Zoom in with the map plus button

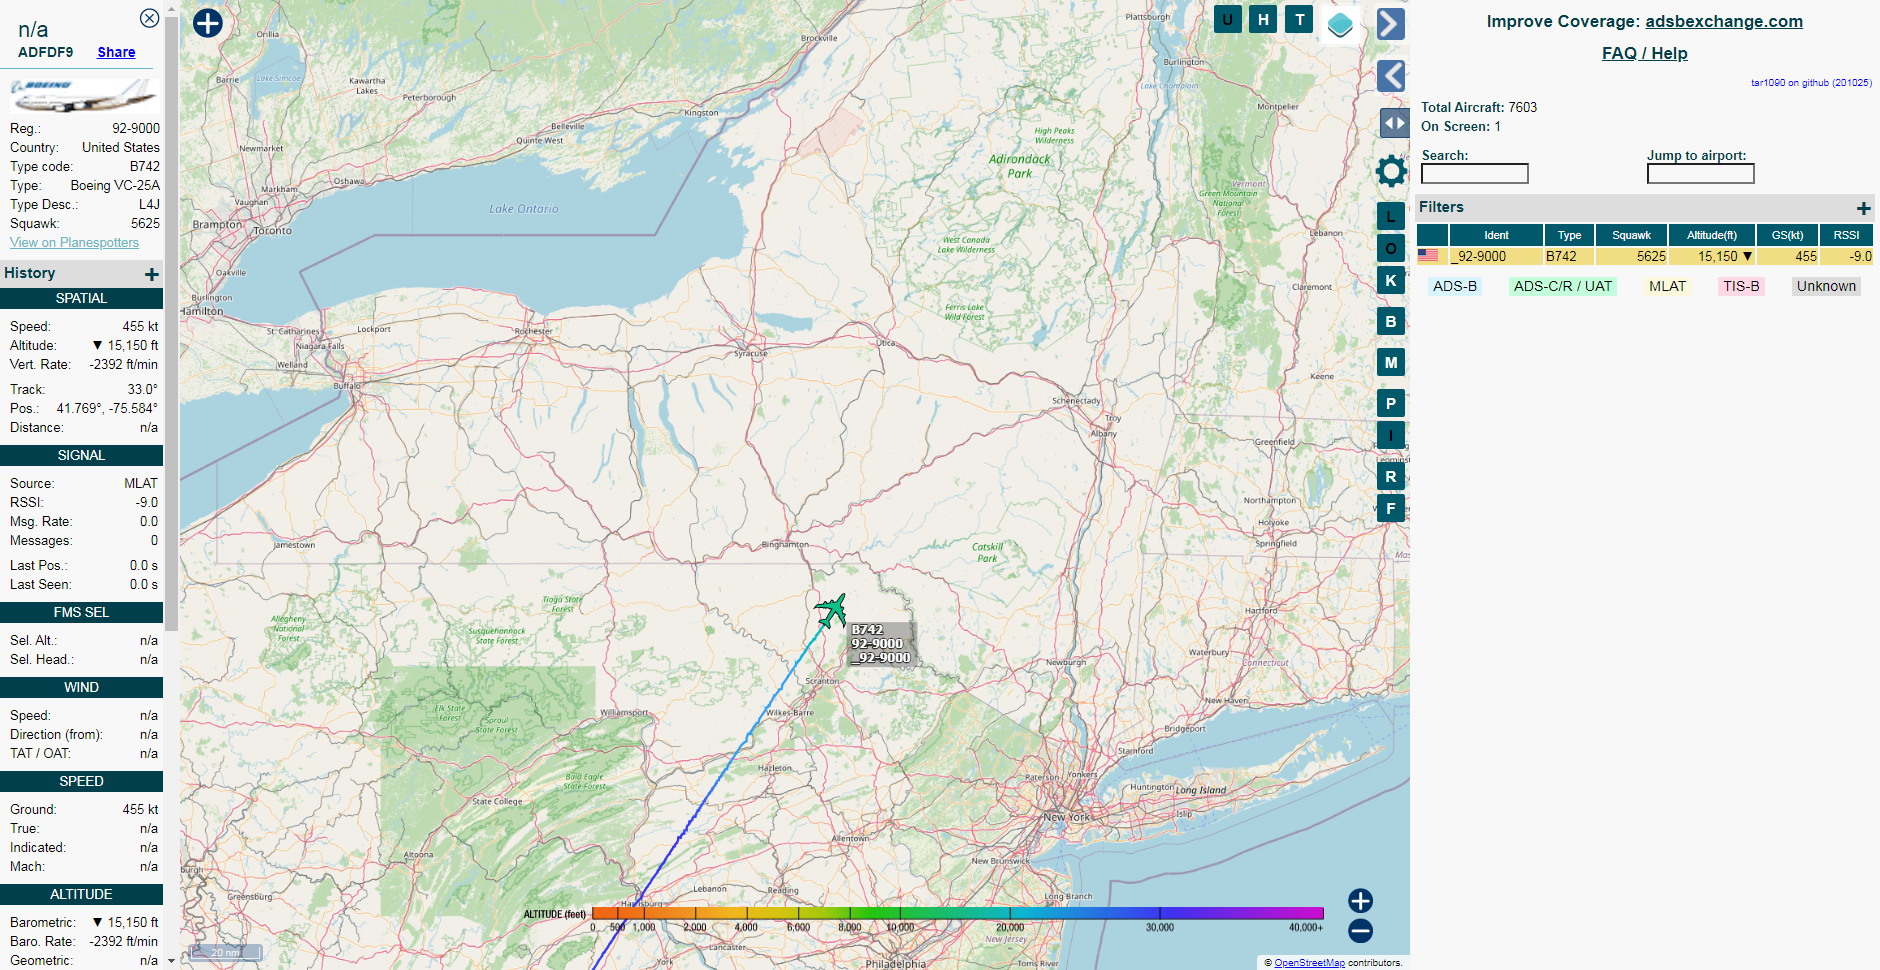1360,901
